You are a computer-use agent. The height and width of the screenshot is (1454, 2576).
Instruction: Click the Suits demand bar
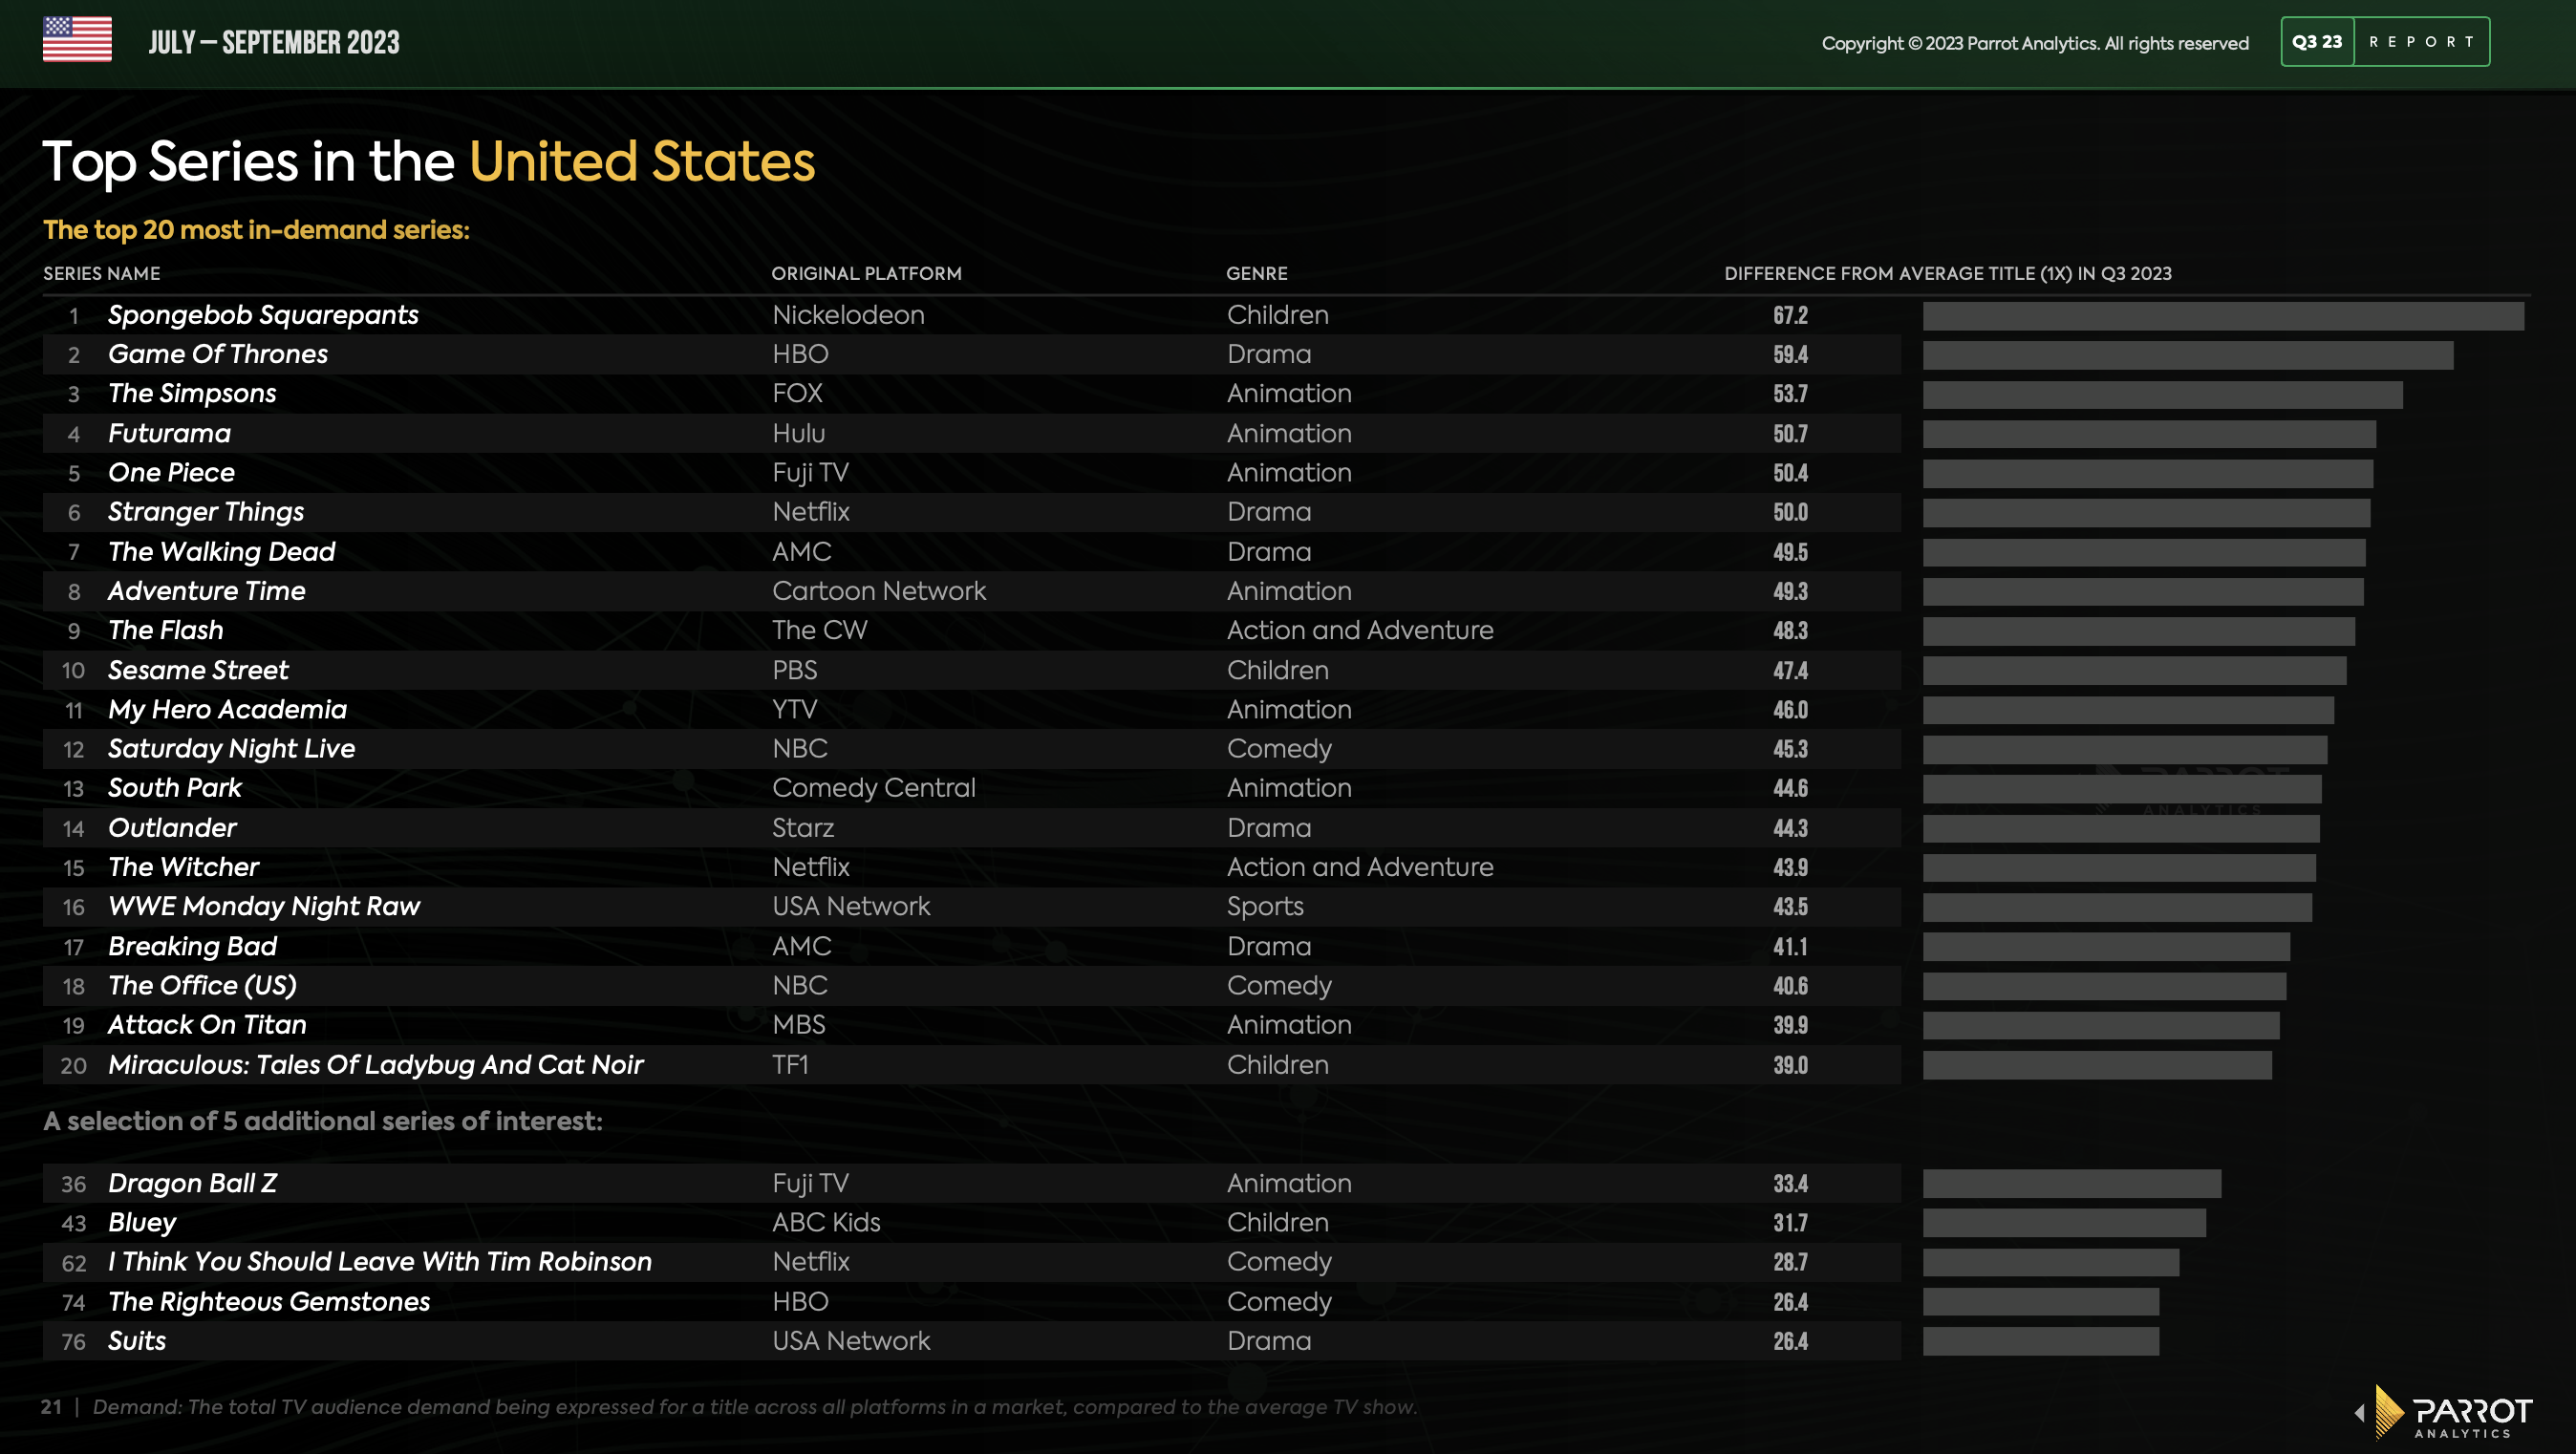(2041, 1342)
